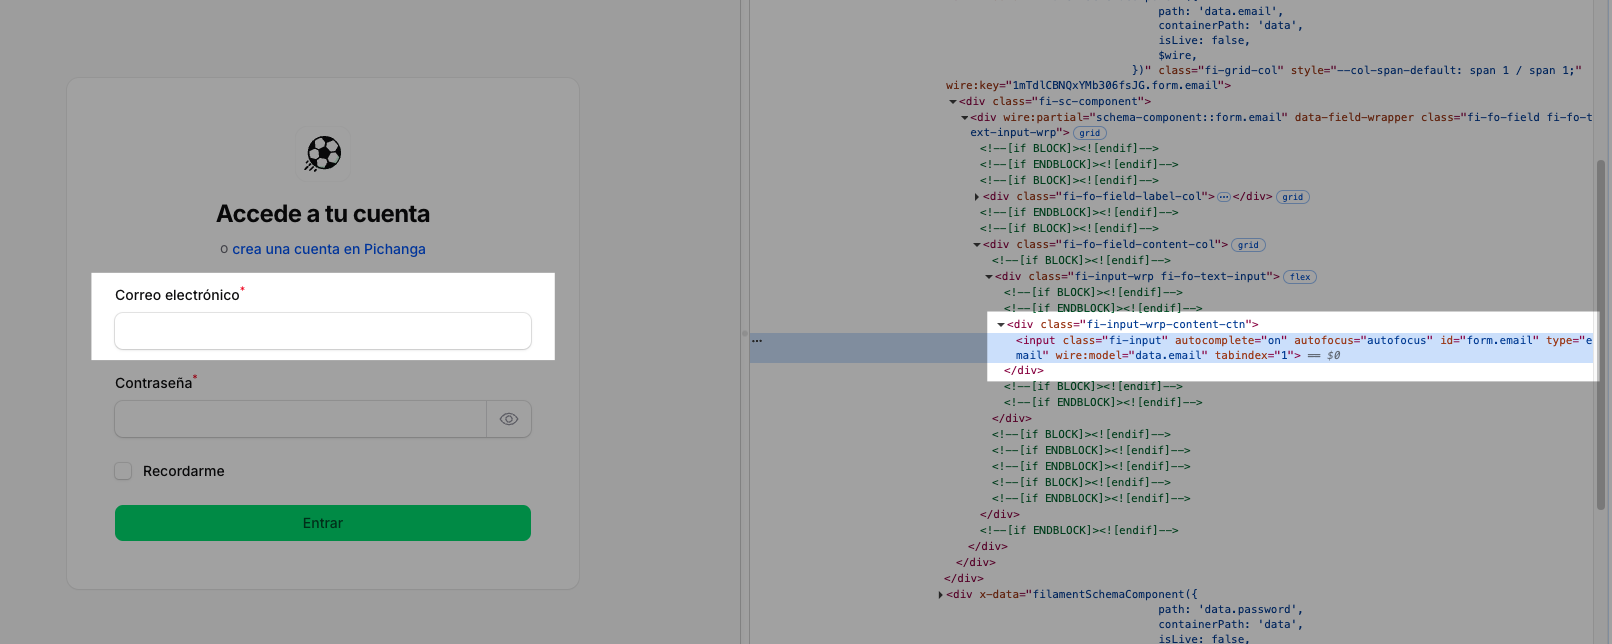Focus the Contraseña password field
The image size is (1612, 644).
click(301, 419)
